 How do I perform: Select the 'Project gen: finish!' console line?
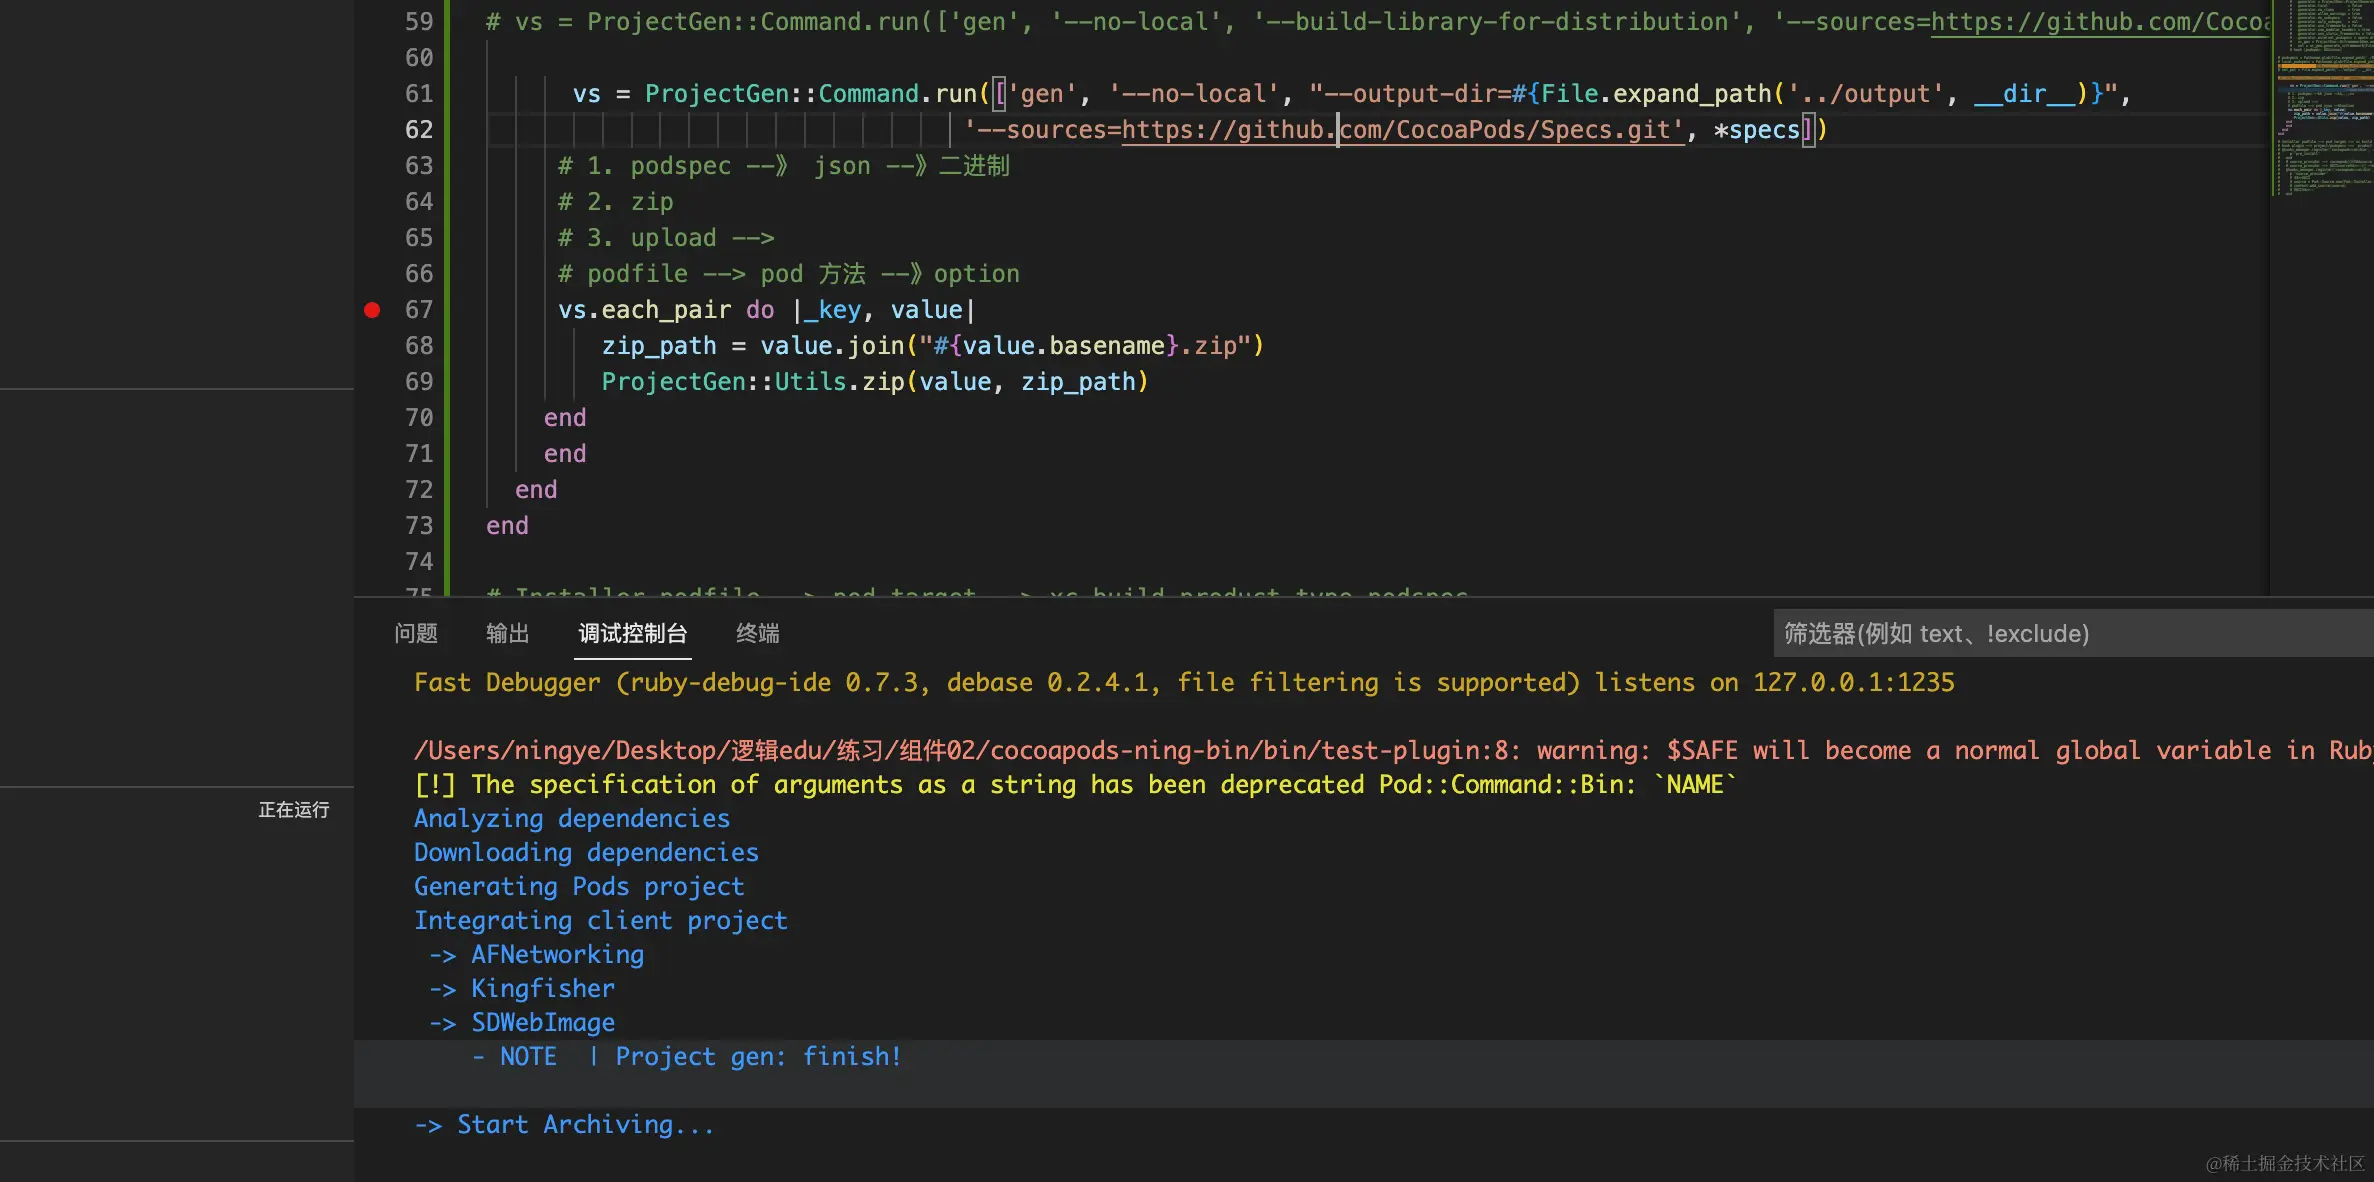pos(757,1057)
